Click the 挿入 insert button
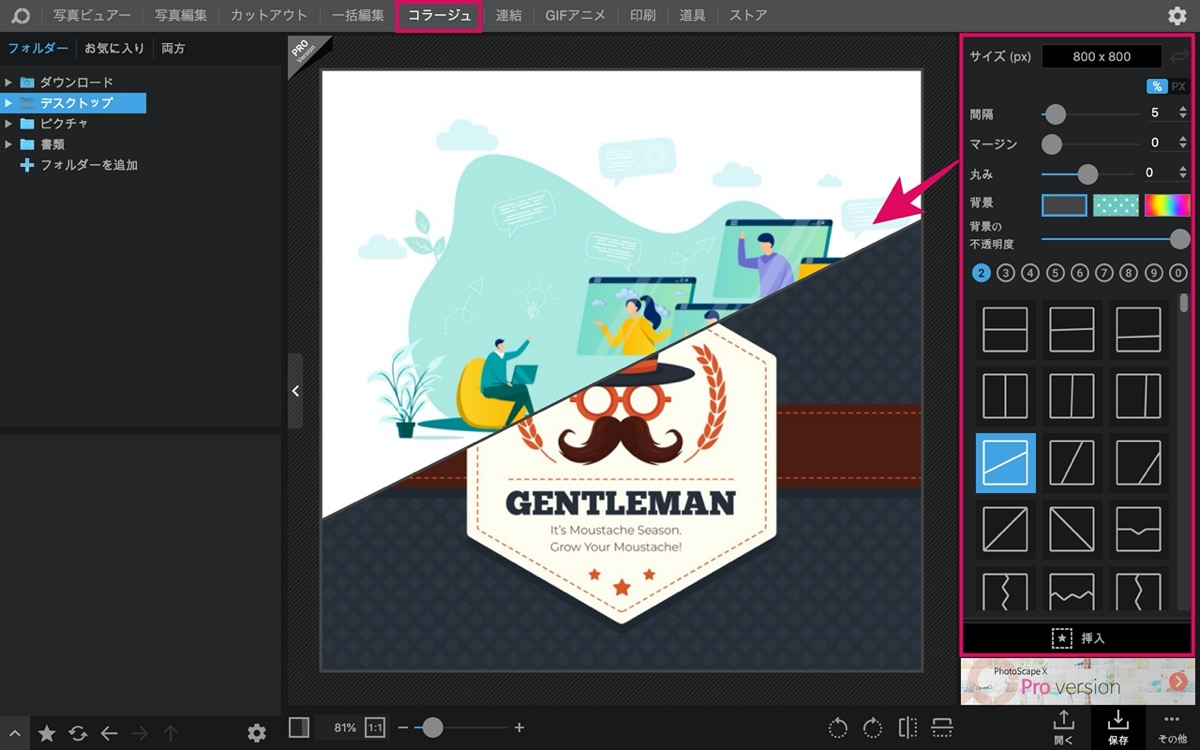The width and height of the screenshot is (1200, 750). (x=1078, y=637)
